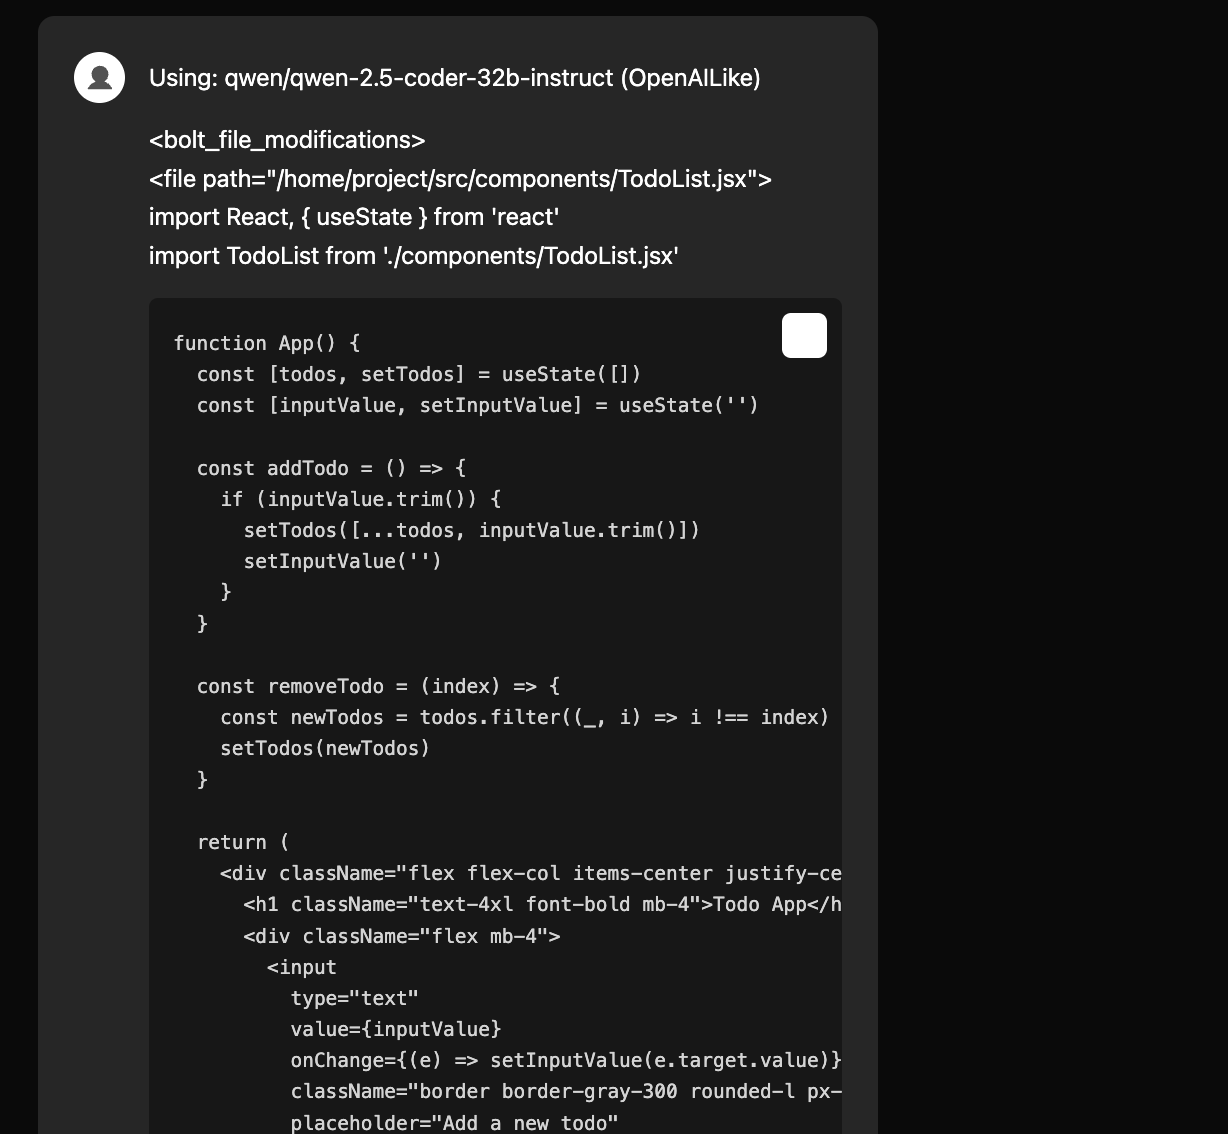Click the white copy button on code block

pos(804,335)
